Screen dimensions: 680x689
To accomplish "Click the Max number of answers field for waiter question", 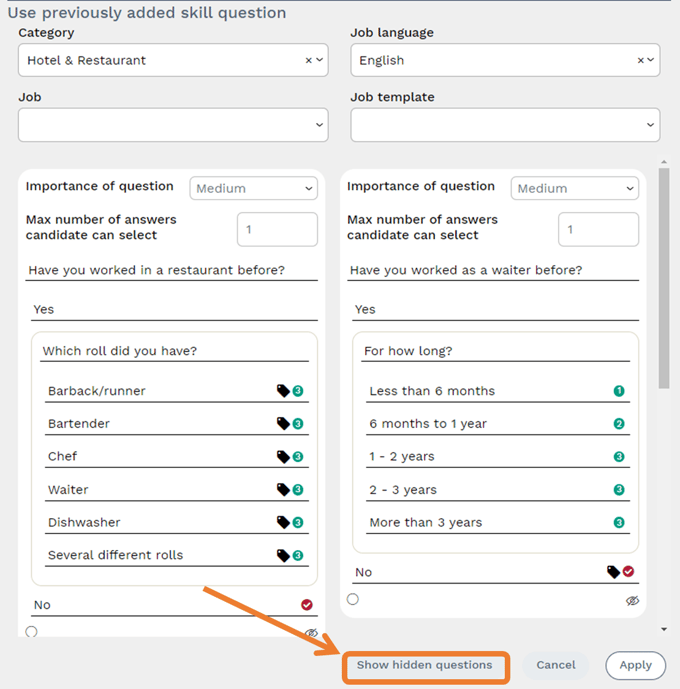I will point(598,229).
